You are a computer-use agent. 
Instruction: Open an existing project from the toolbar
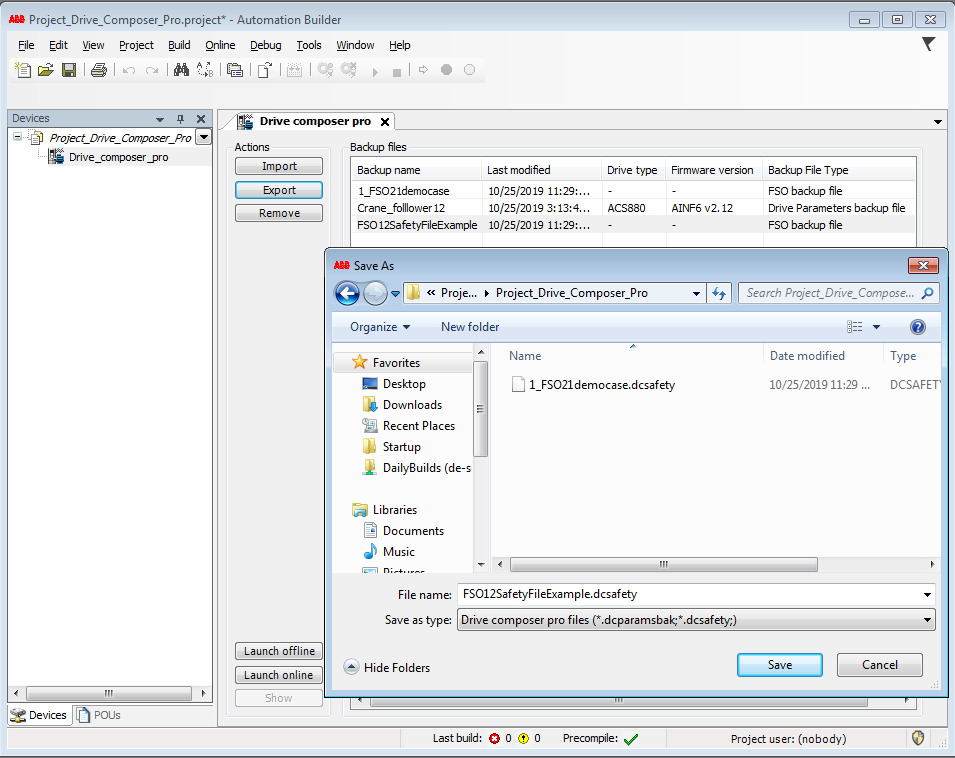pyautogui.click(x=46, y=70)
